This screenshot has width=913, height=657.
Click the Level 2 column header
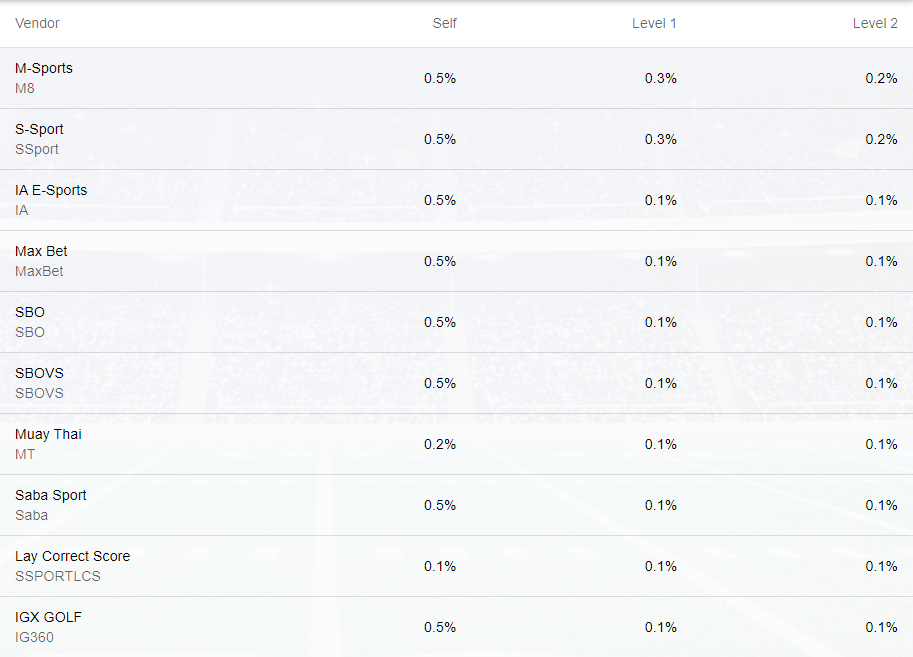pos(875,23)
